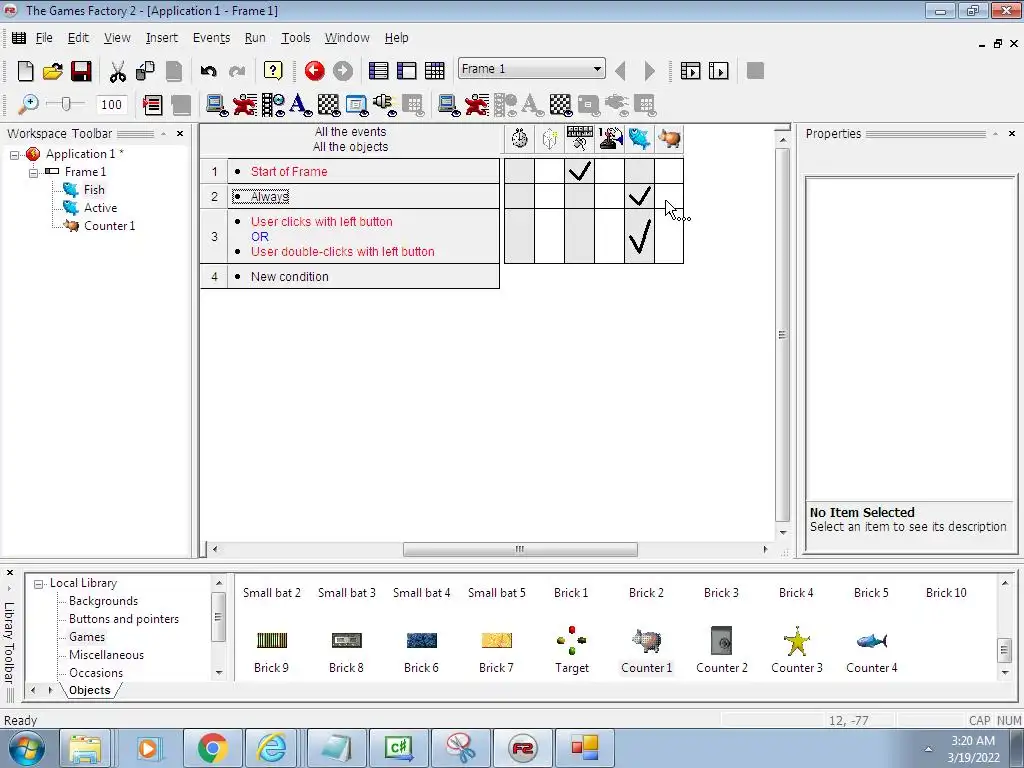Toggle second checkerboard filter icon
The width and height of the screenshot is (1024, 768).
560,104
